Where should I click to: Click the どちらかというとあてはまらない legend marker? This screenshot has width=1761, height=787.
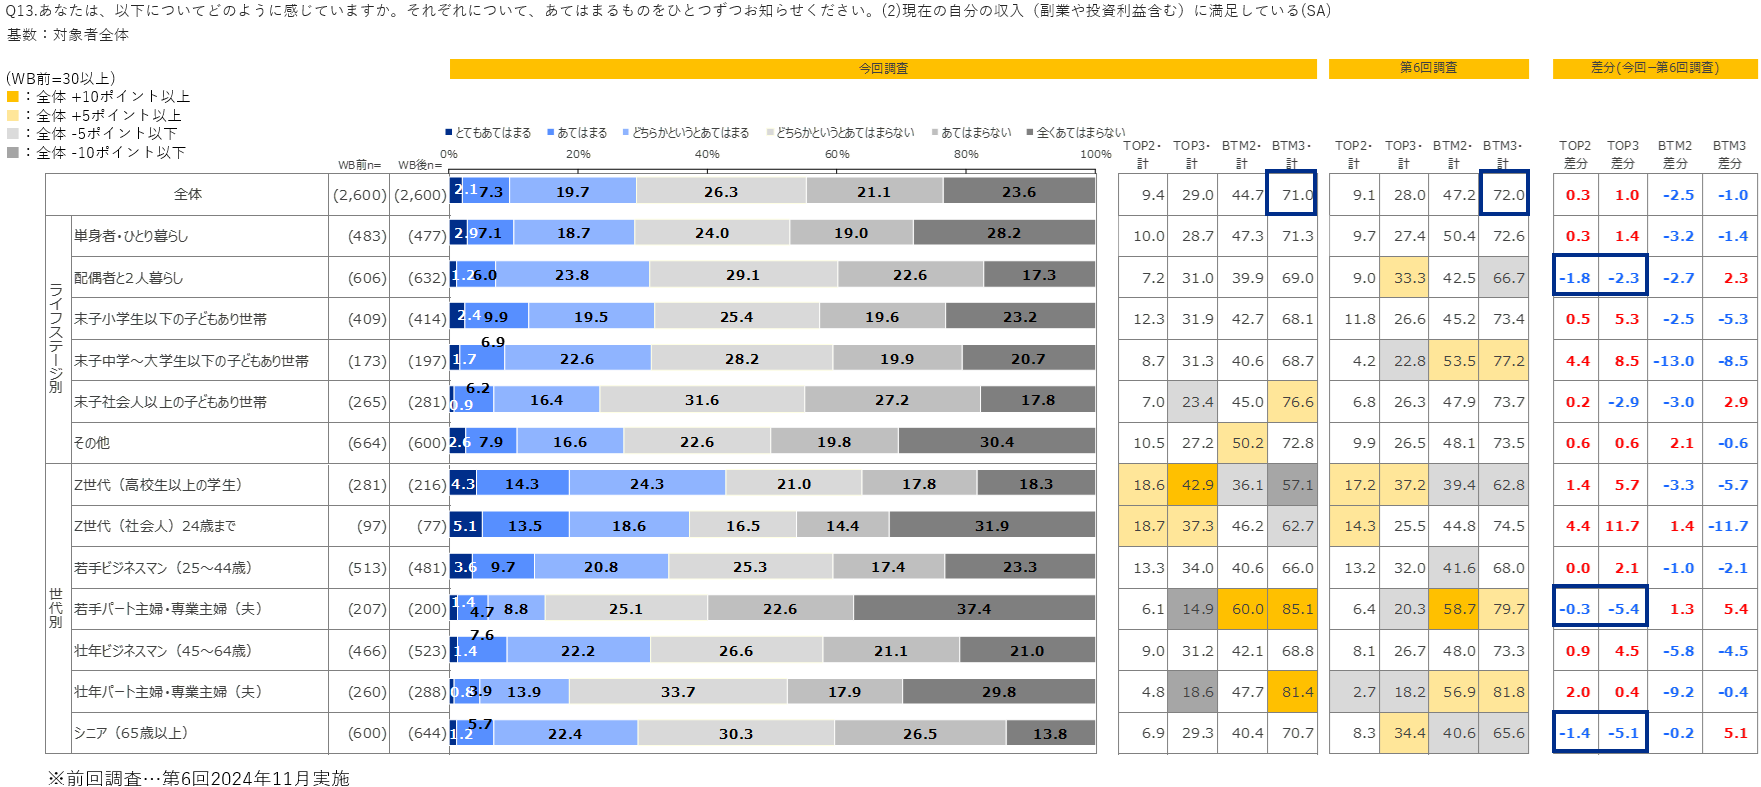pyautogui.click(x=770, y=132)
